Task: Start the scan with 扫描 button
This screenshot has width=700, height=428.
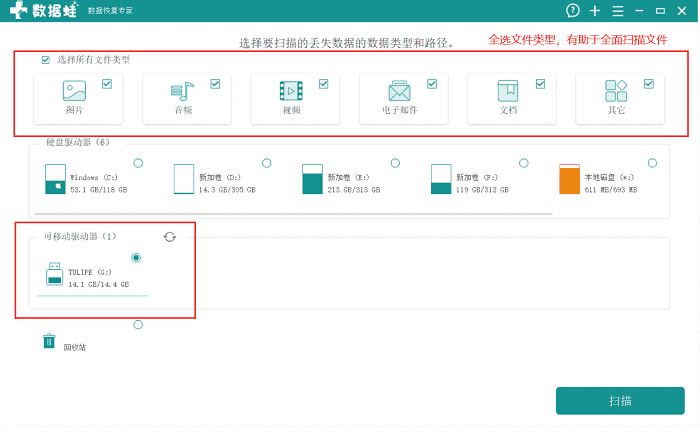Action: [620, 401]
